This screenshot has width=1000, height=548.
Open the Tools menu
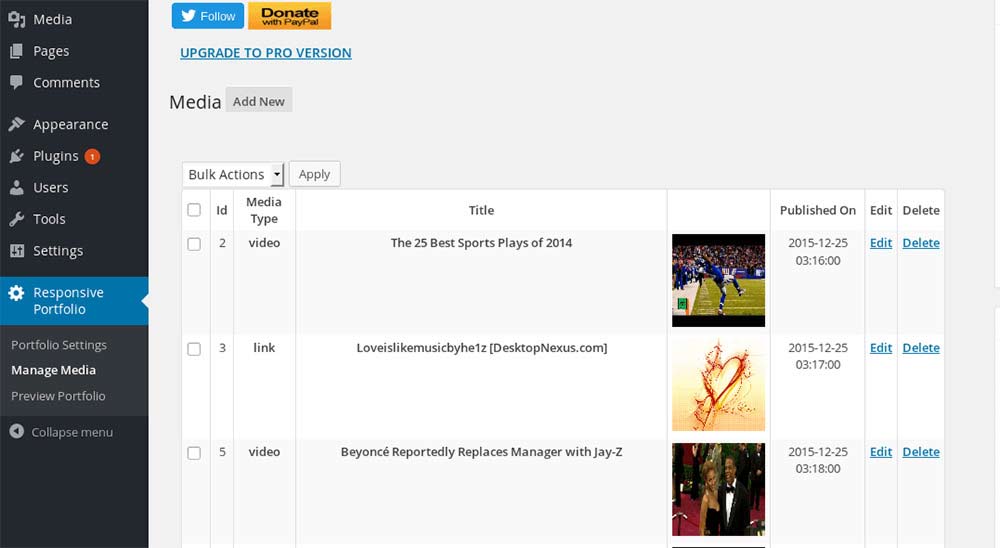pyautogui.click(x=49, y=219)
